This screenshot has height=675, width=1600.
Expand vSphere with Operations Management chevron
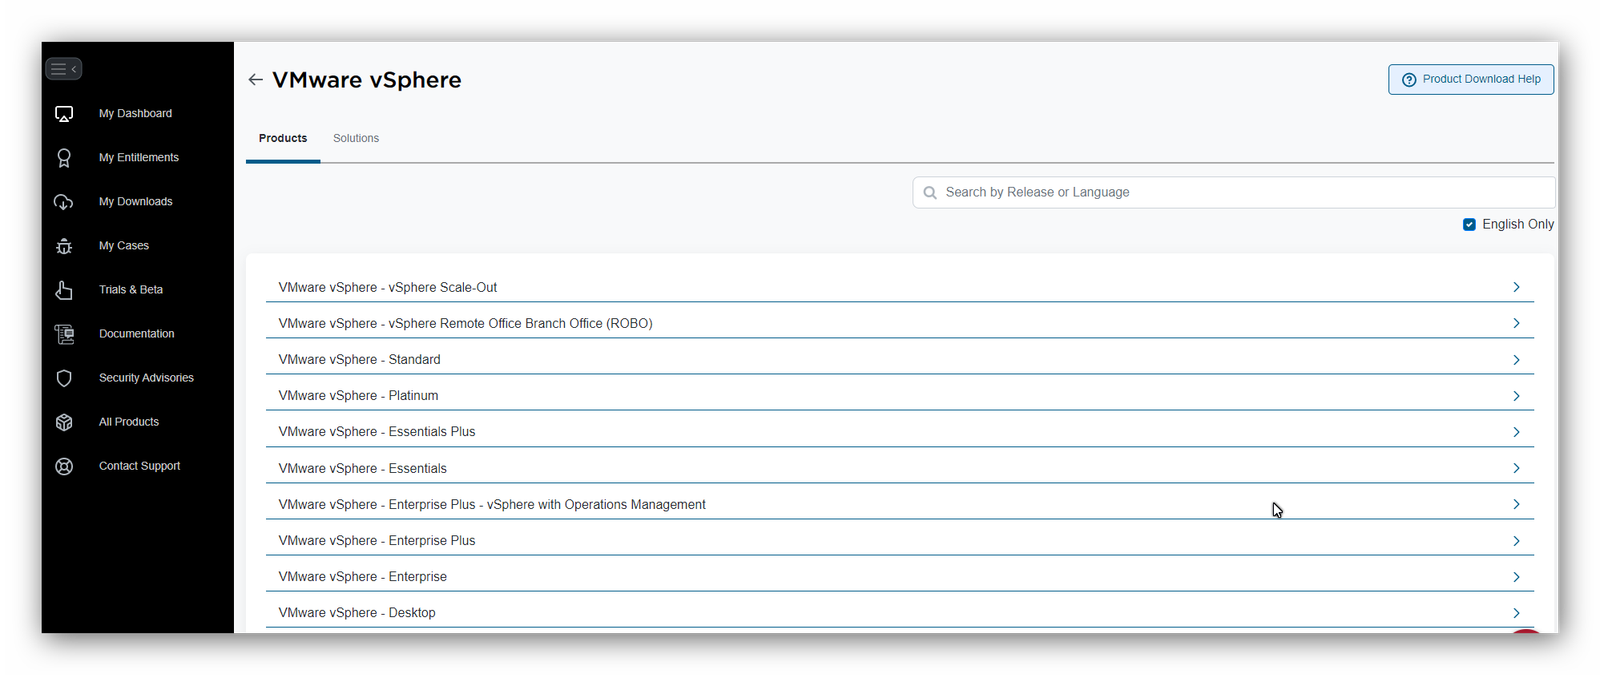pyautogui.click(x=1516, y=505)
